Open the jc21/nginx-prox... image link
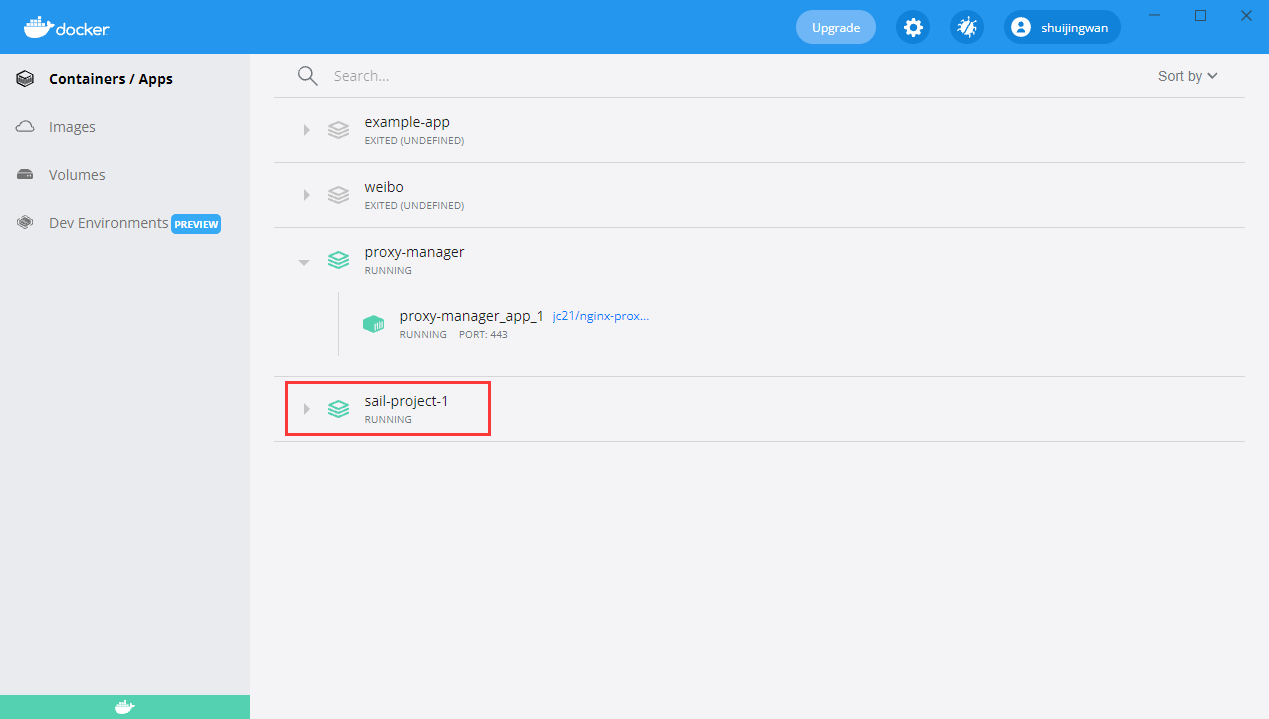The width and height of the screenshot is (1269, 719). [600, 316]
